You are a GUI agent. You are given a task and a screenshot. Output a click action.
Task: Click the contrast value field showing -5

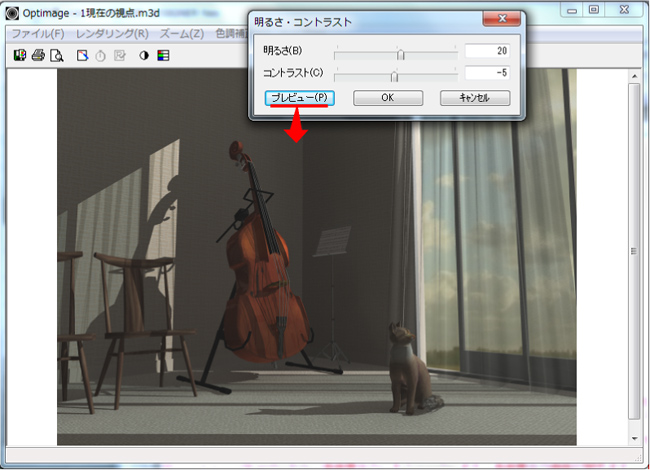[487, 74]
